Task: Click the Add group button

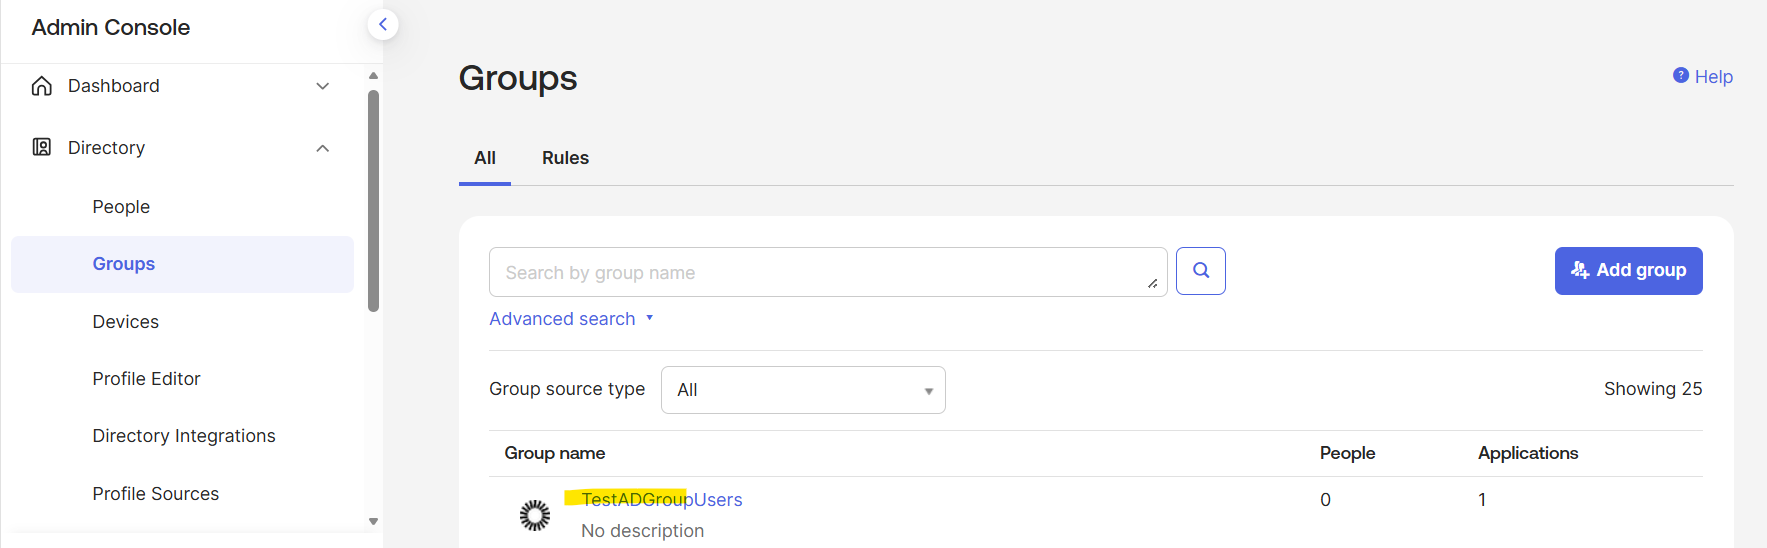Action: pyautogui.click(x=1628, y=271)
